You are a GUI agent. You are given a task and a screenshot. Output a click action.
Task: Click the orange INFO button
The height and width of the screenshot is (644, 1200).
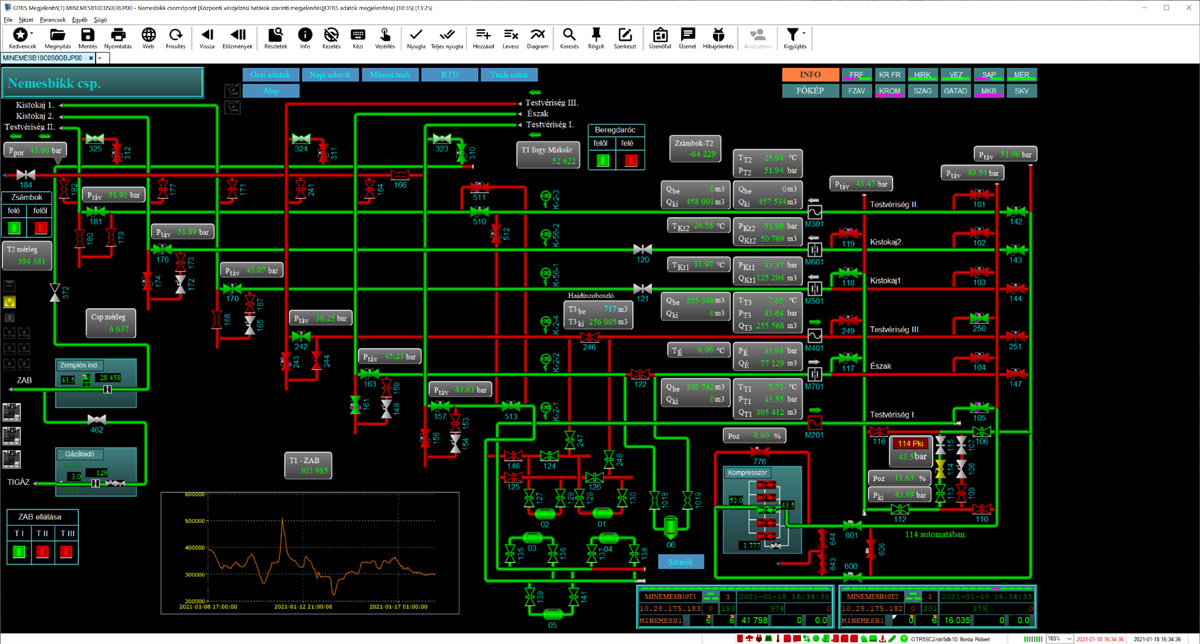point(810,75)
